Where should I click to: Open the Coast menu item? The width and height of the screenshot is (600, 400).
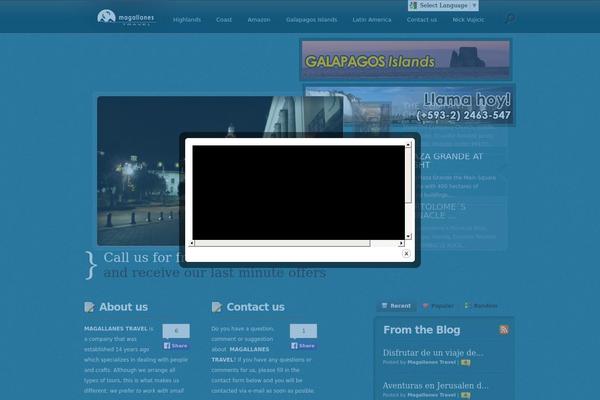point(224,20)
